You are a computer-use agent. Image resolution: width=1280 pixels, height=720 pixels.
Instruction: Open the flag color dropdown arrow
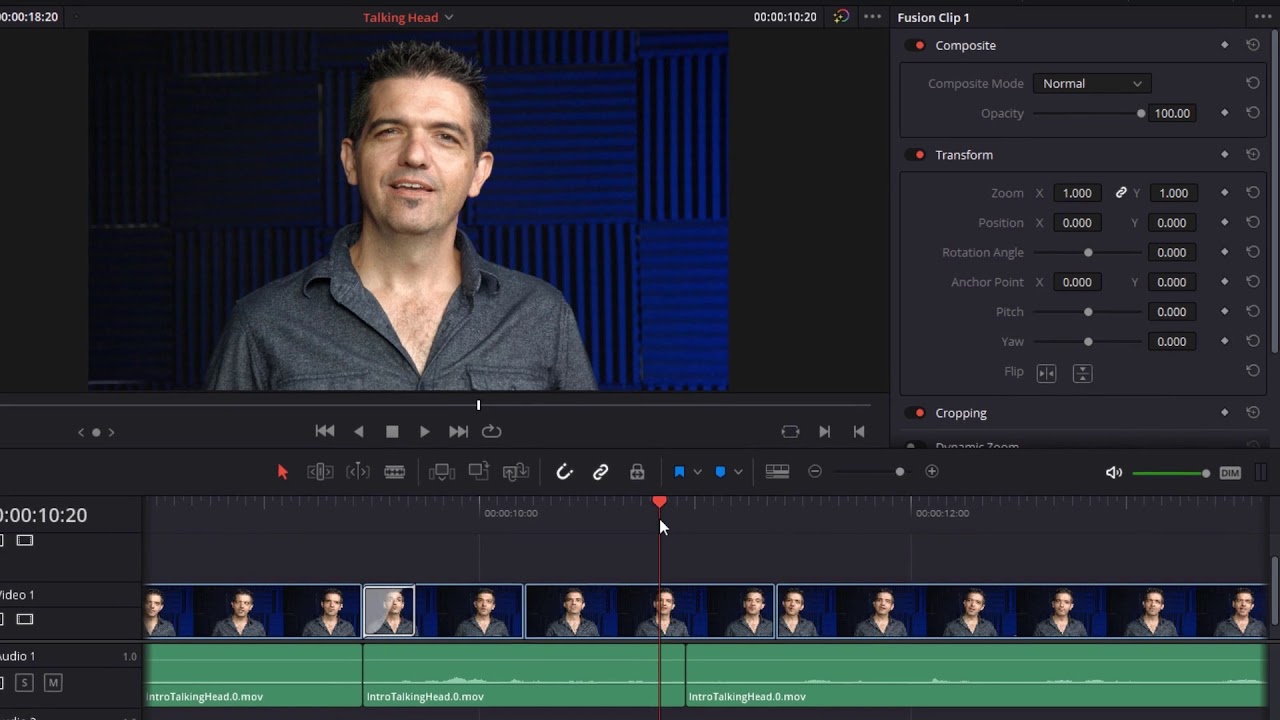pyautogui.click(x=697, y=472)
